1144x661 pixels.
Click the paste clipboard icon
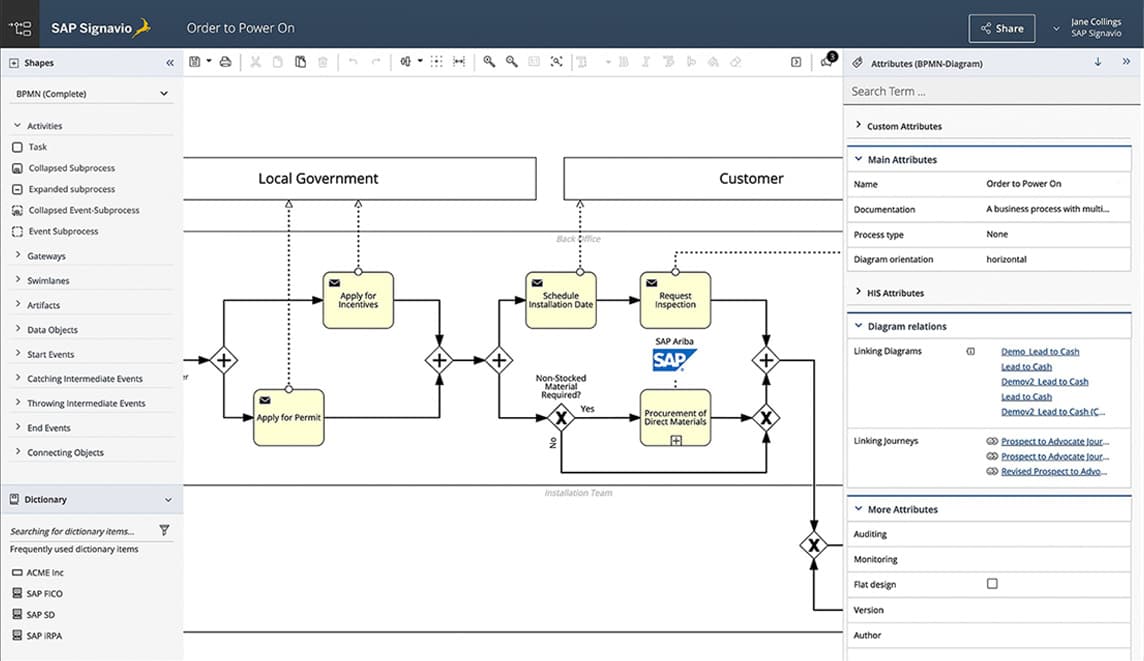(300, 62)
